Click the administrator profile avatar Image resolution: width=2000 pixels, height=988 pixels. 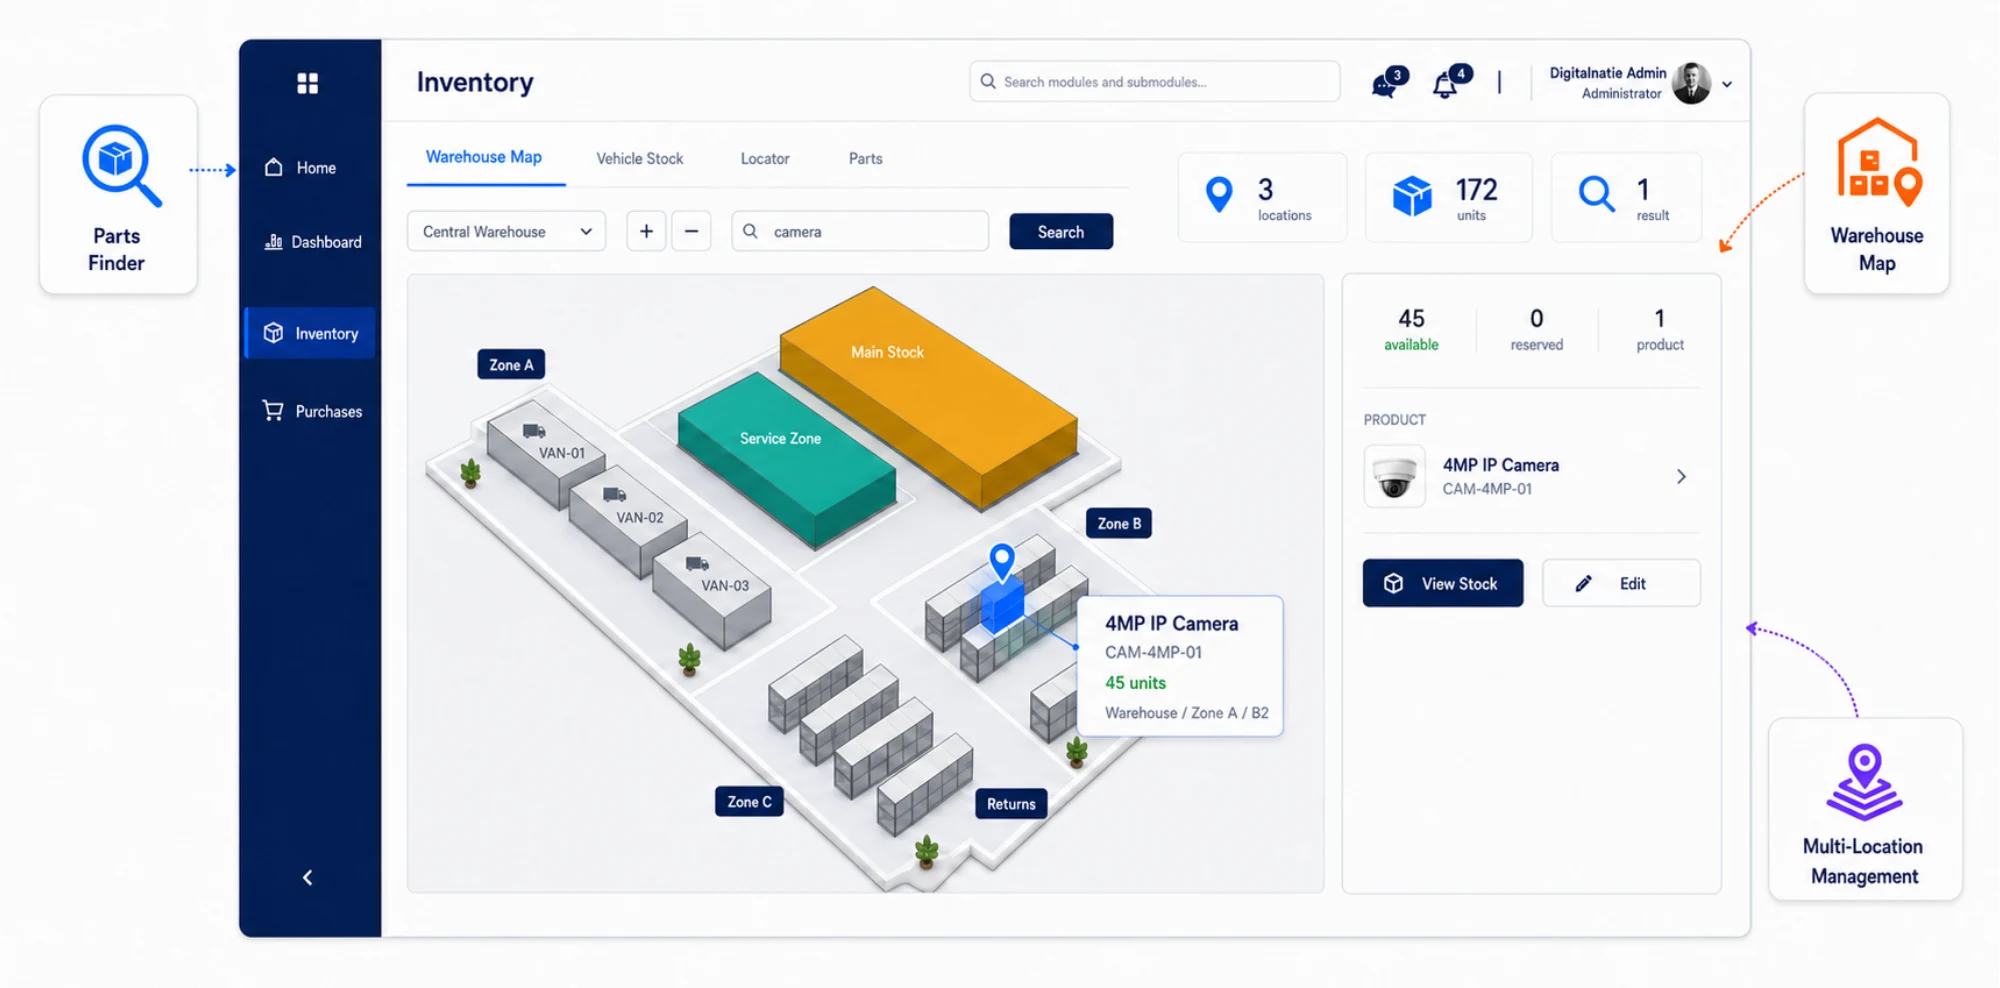tap(1691, 83)
